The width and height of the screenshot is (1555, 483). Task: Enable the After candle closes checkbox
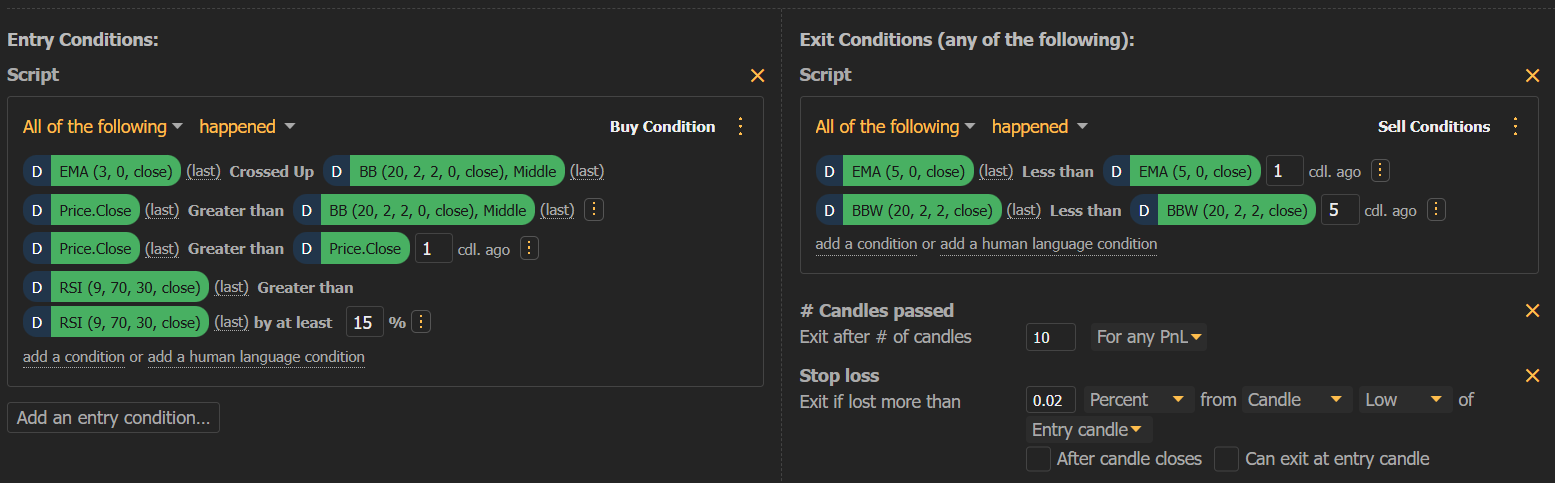tap(1039, 459)
